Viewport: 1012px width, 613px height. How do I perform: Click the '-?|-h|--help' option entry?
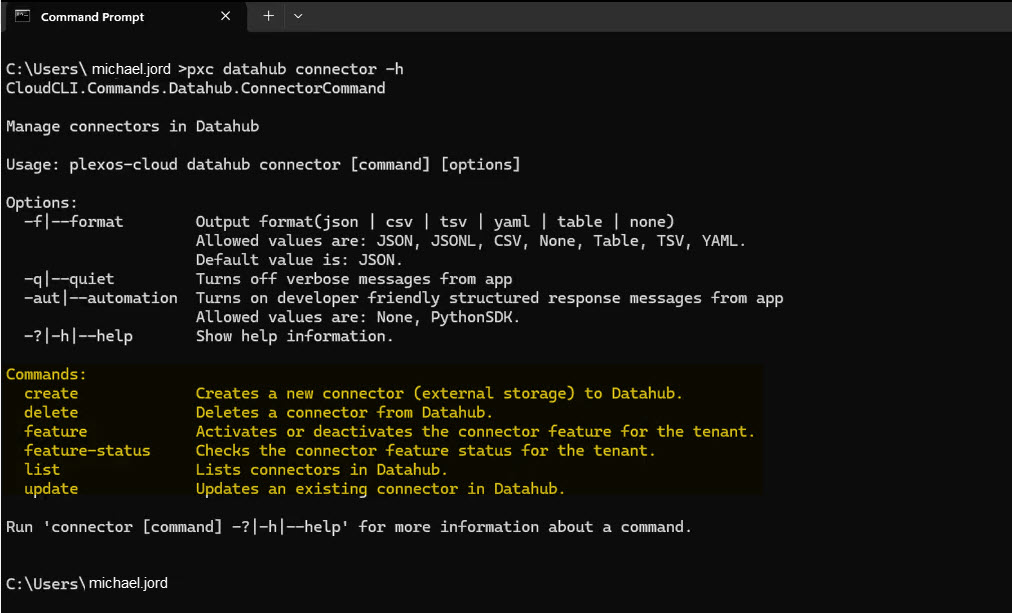click(x=77, y=336)
